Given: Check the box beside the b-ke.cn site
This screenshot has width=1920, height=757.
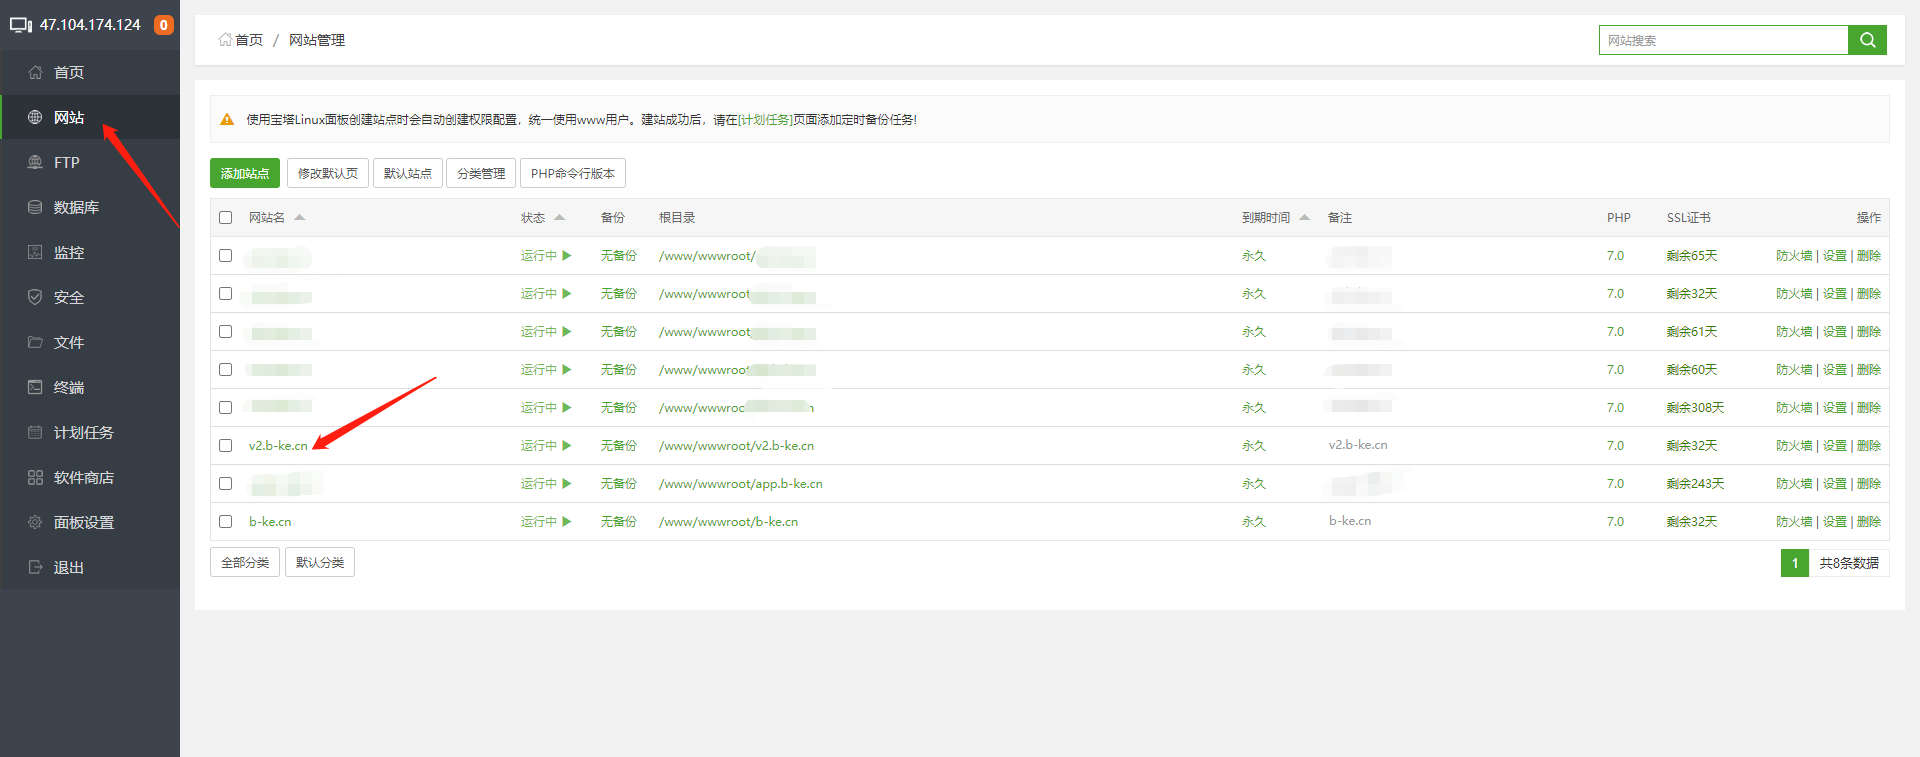Looking at the screenshot, I should click(x=226, y=522).
